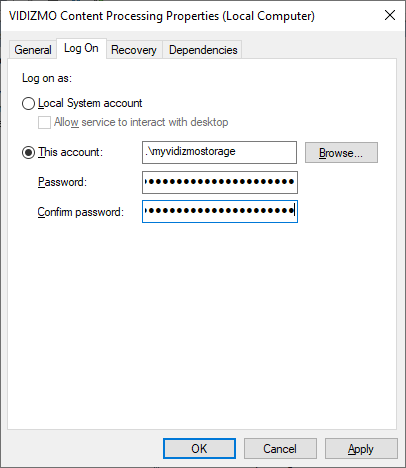
Task: Click the blank white panel area of Log On page
Action: 202,327
